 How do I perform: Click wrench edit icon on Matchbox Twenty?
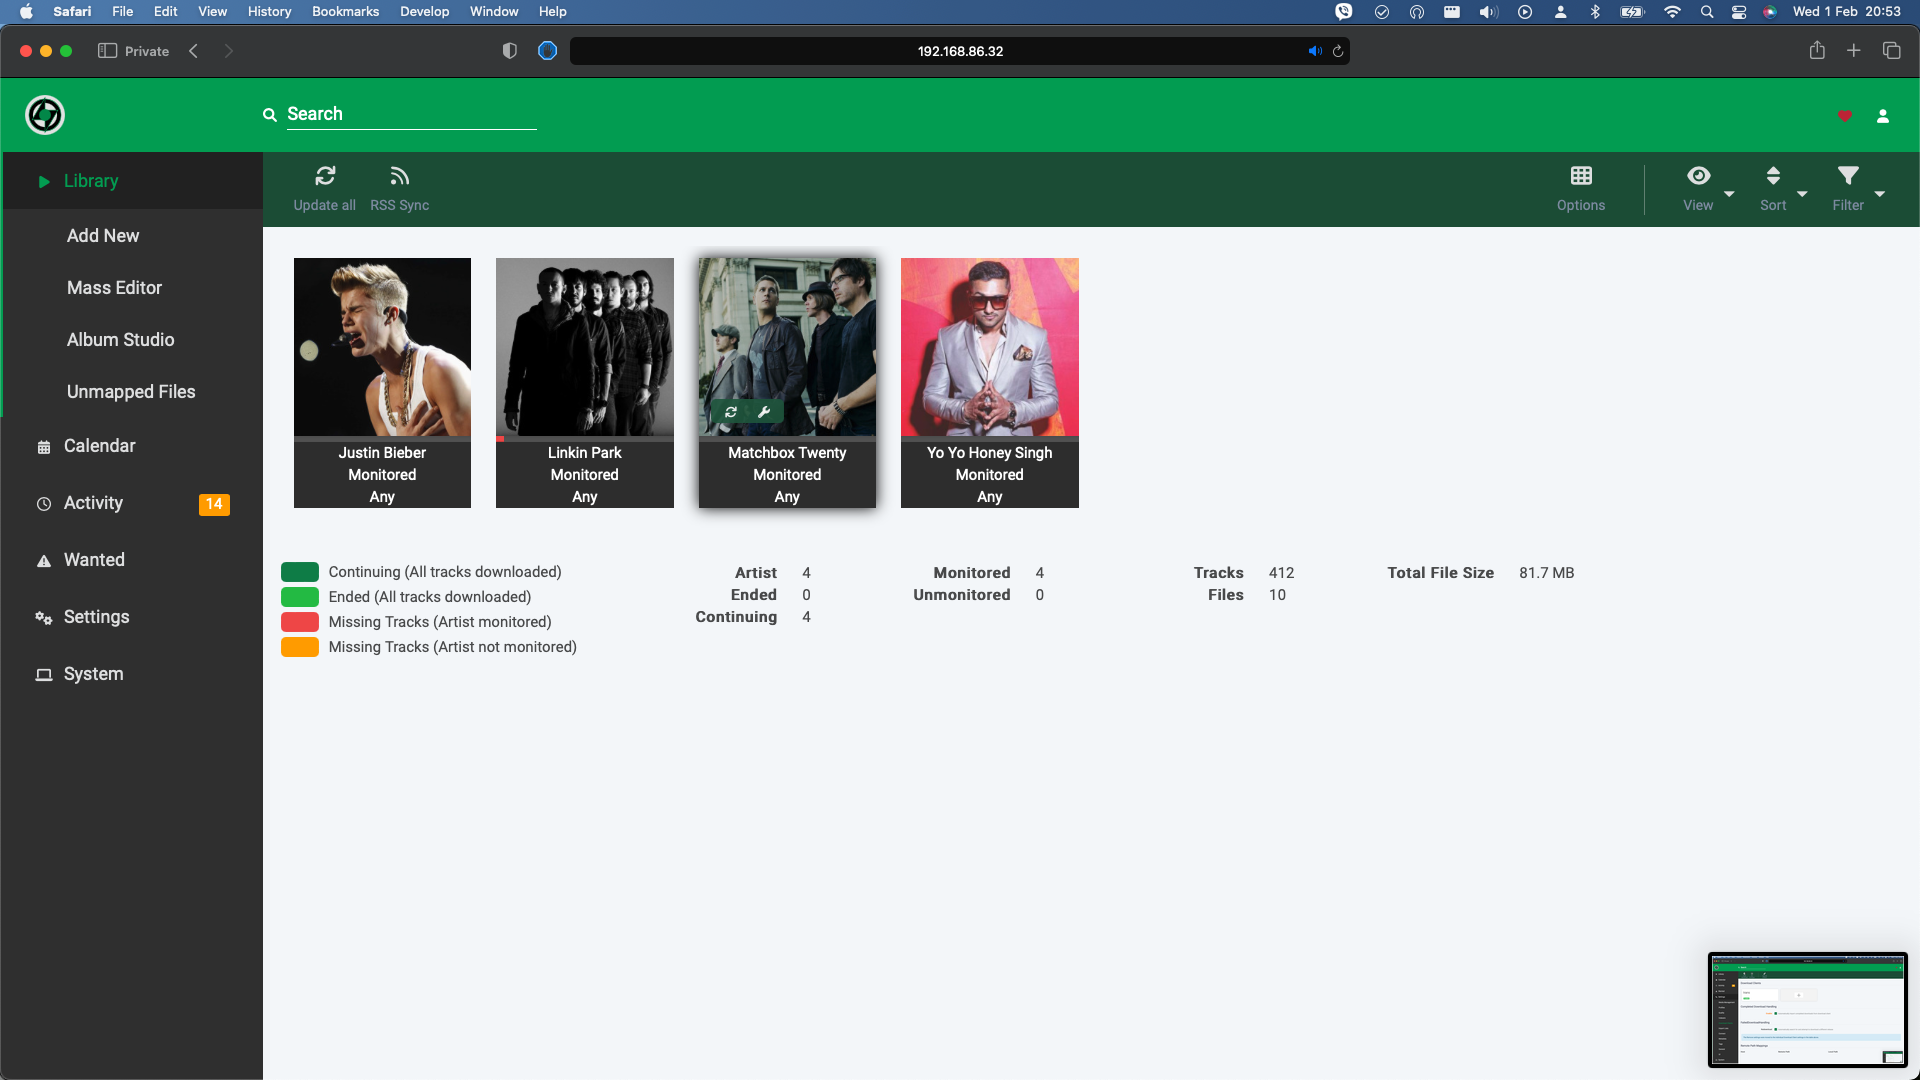click(764, 412)
